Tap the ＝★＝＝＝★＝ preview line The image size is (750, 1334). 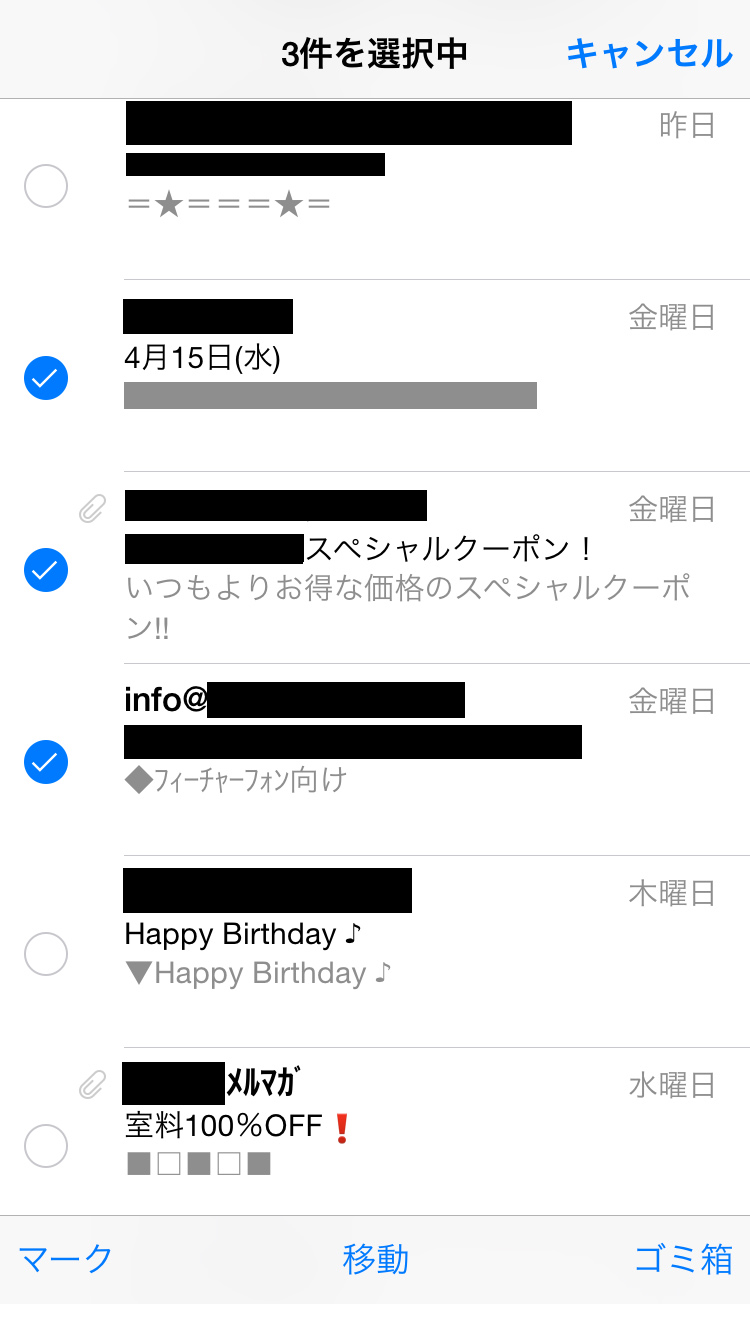229,205
